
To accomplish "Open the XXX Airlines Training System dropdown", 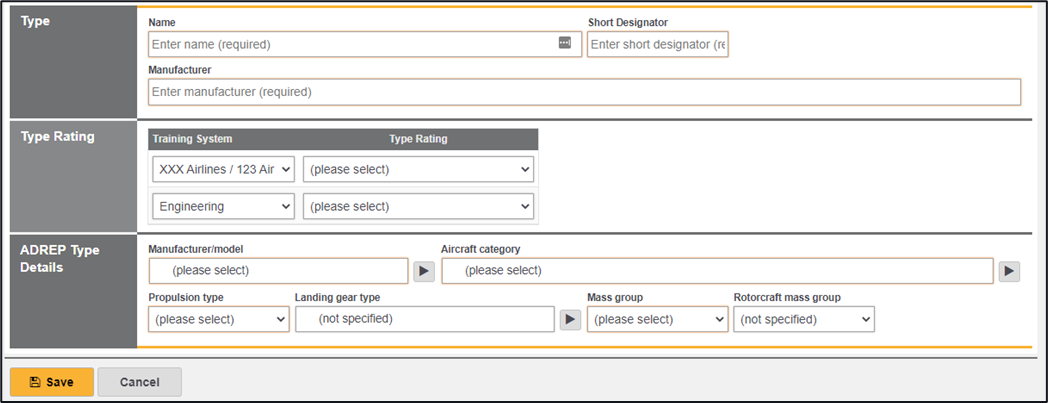I will [x=224, y=169].
